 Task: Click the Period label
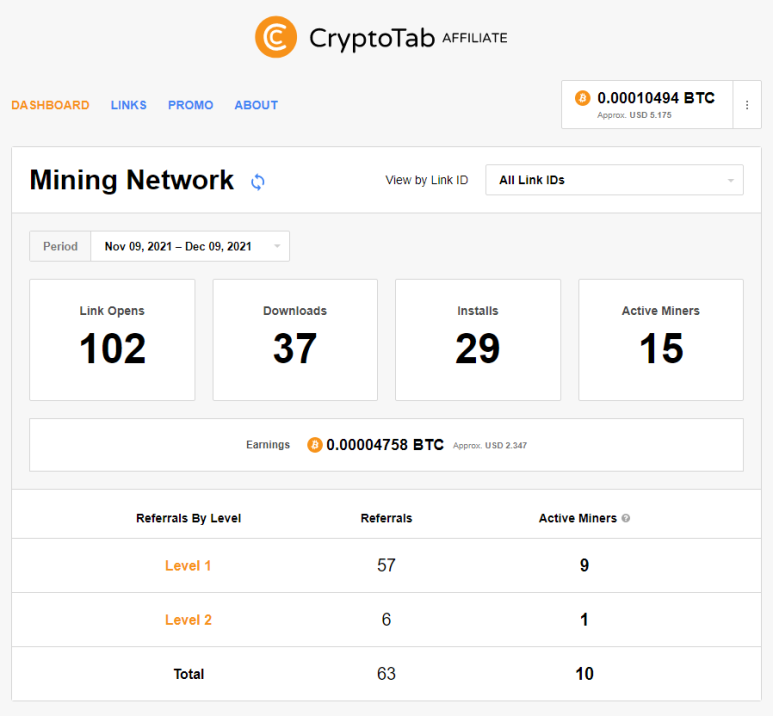tap(60, 246)
